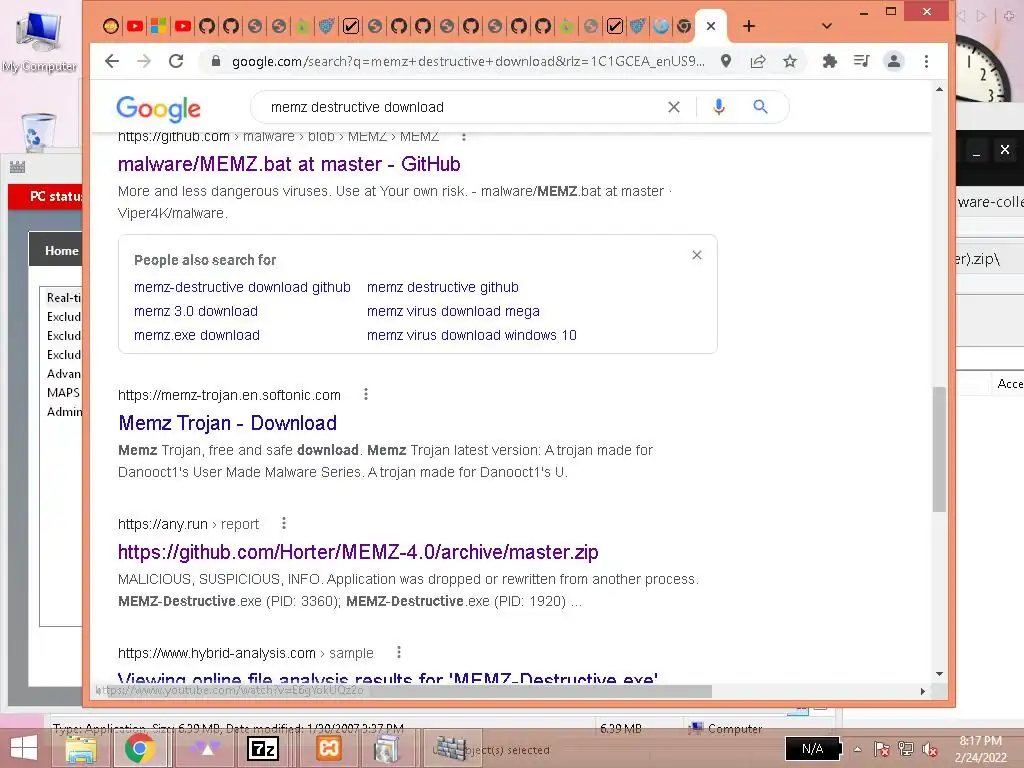Show hidden system tray icons arrow
The height and width of the screenshot is (768, 1024).
click(857, 749)
